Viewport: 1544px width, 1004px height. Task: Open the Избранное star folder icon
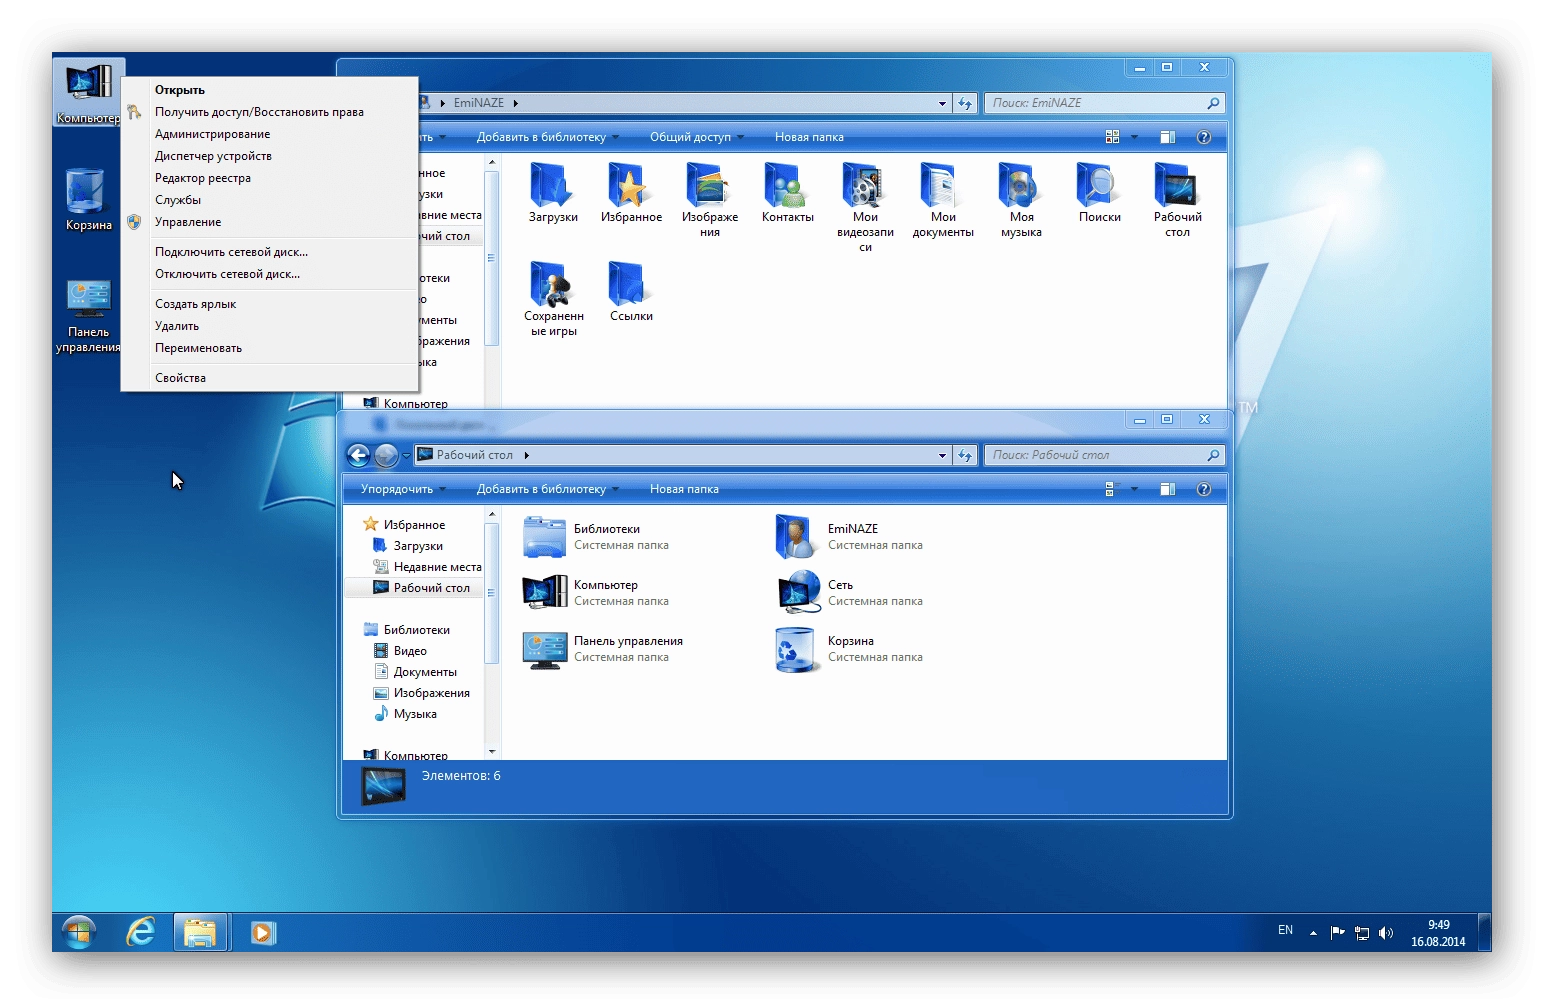630,186
